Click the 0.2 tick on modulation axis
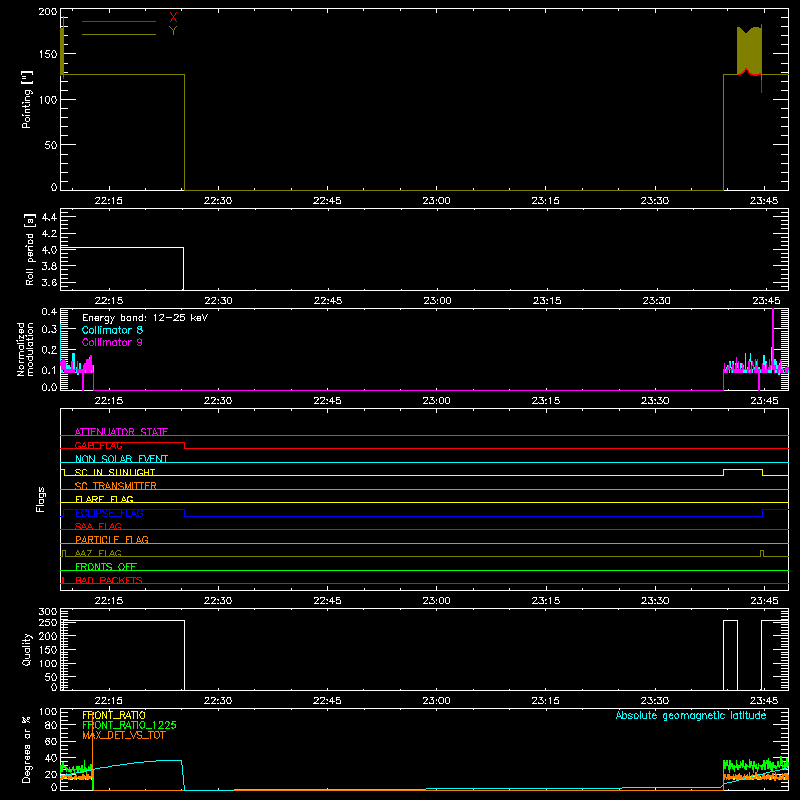 pos(49,350)
